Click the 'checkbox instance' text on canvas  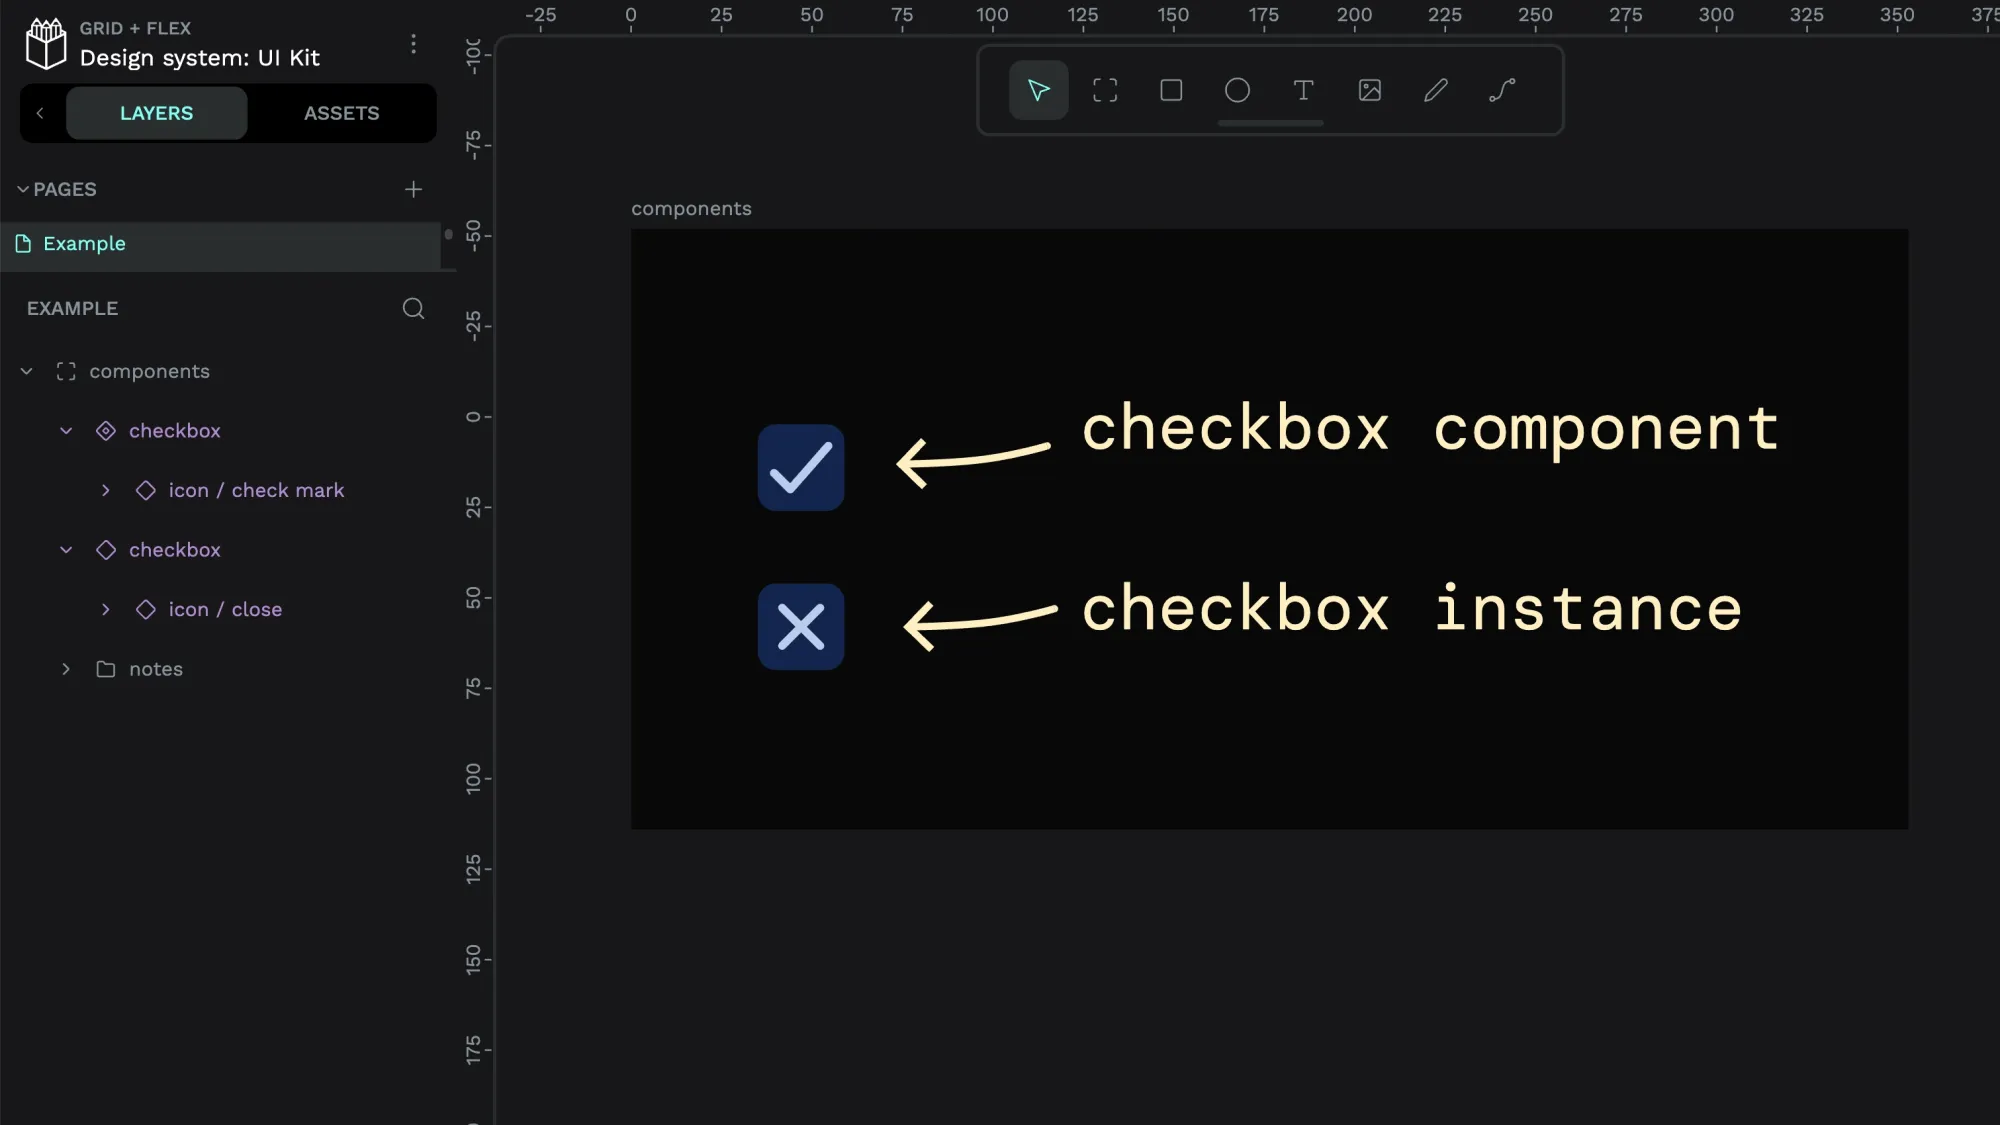1412,609
